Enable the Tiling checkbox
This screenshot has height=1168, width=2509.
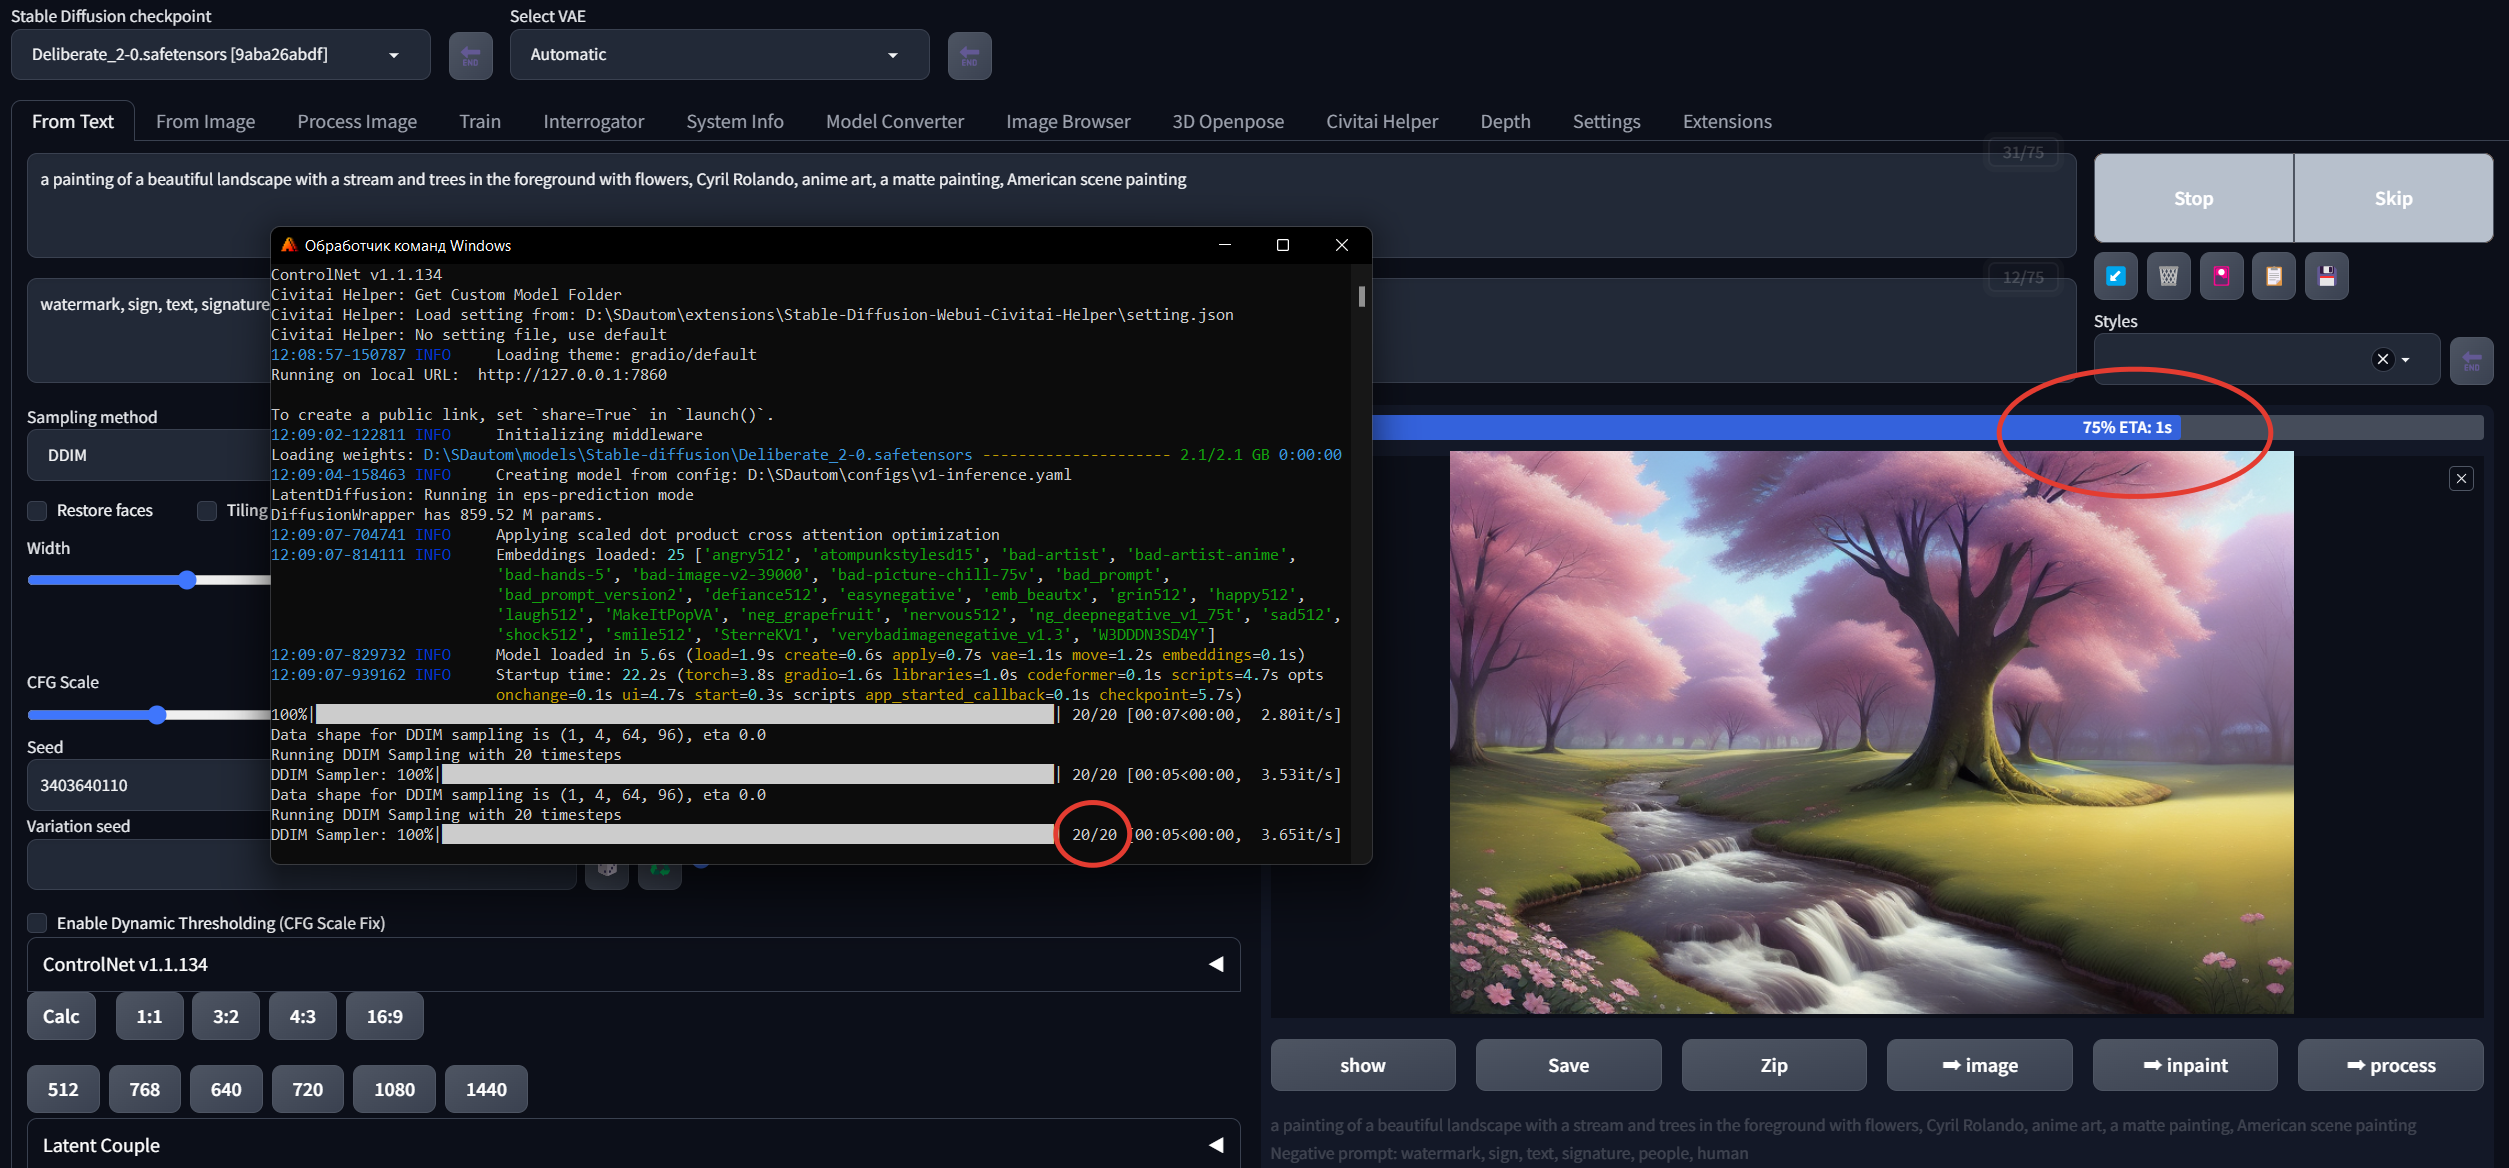coord(208,511)
